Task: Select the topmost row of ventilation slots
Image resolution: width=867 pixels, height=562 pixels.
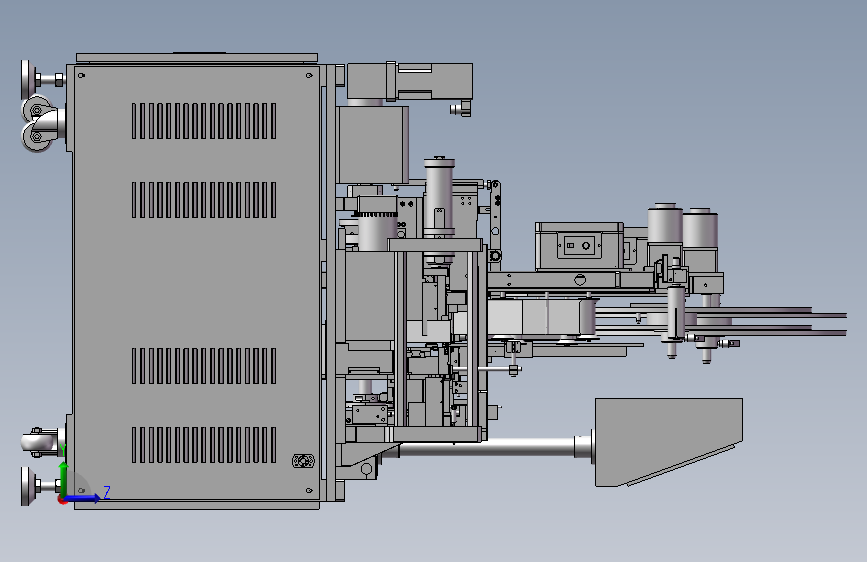Action: (204, 121)
